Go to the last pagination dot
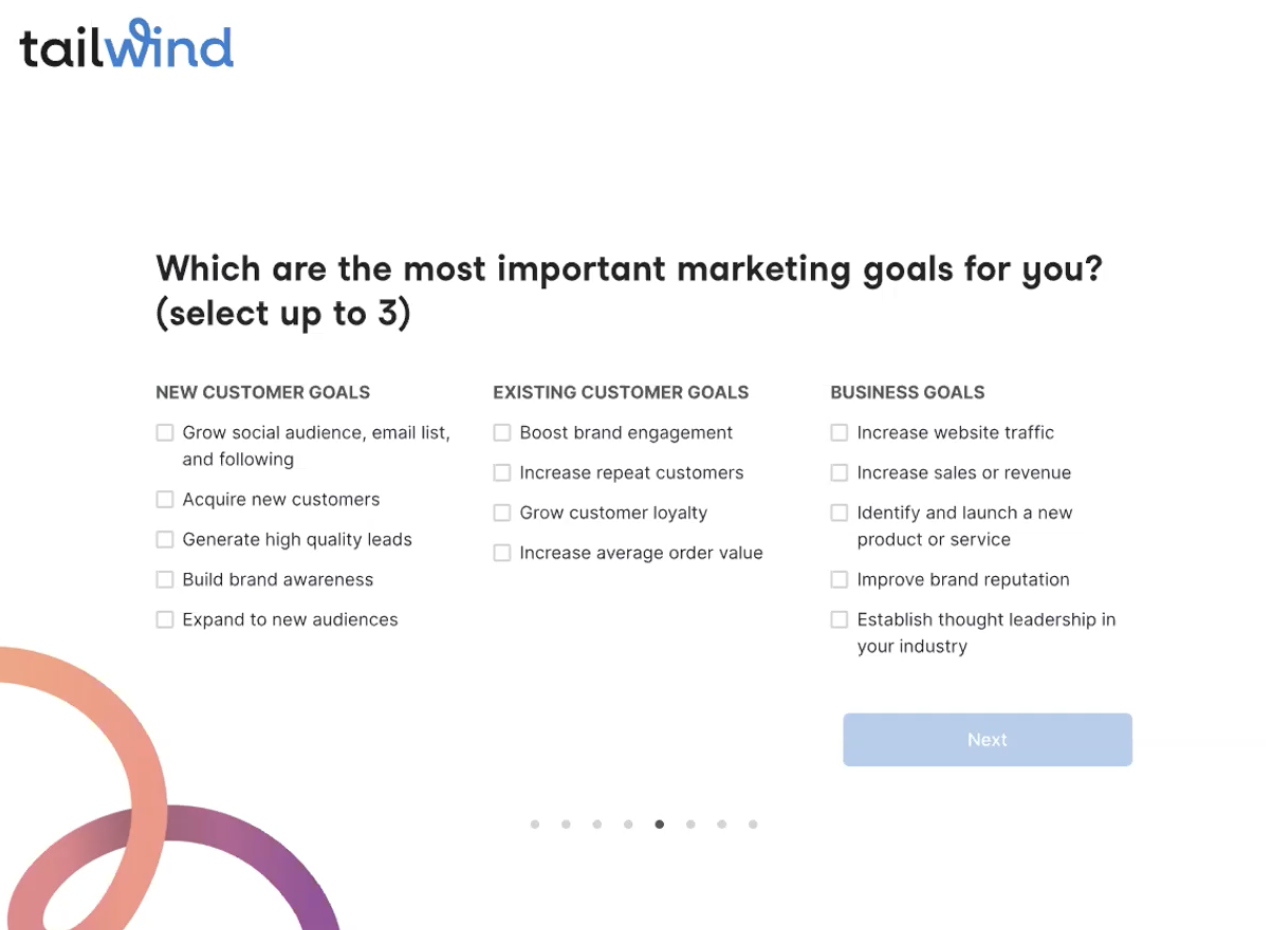 (x=753, y=825)
